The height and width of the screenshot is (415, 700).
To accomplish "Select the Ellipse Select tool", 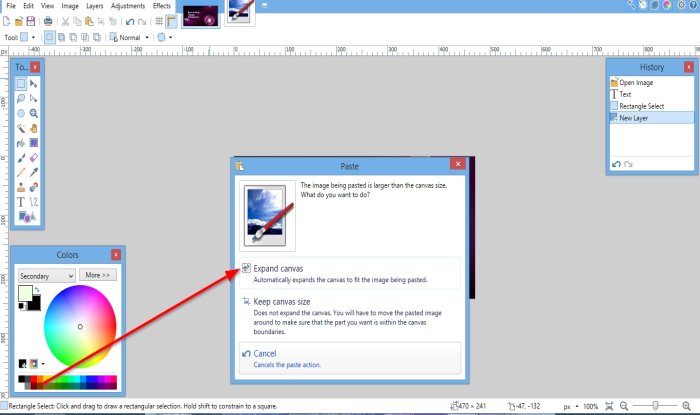I will 21,113.
